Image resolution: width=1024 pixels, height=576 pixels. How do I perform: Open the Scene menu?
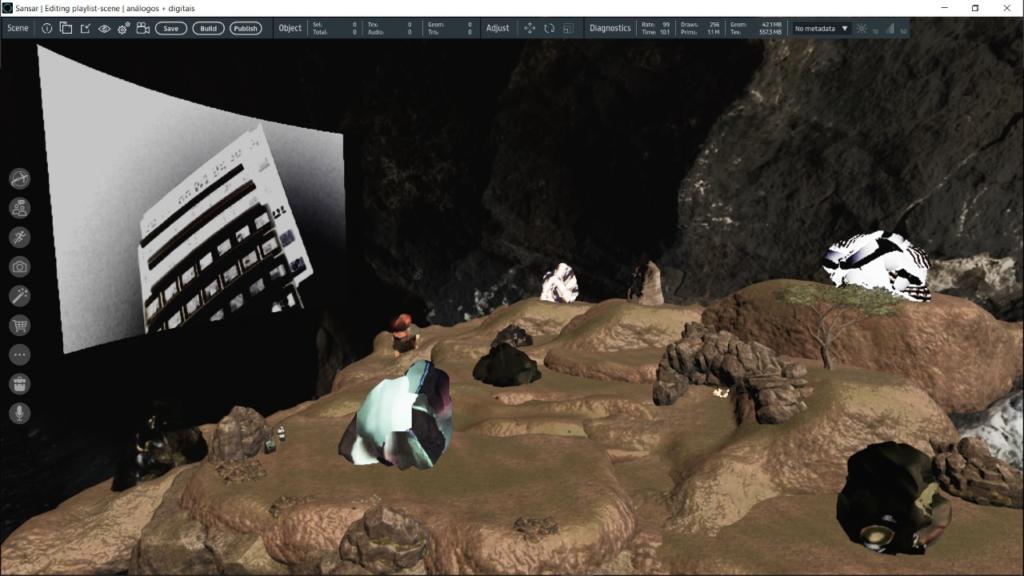pos(18,28)
